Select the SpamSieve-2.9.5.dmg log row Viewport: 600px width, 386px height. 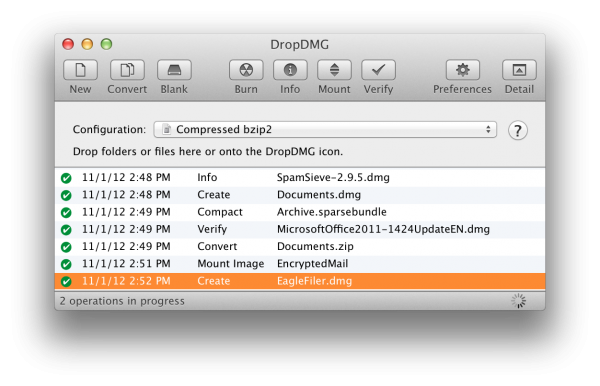(300, 178)
